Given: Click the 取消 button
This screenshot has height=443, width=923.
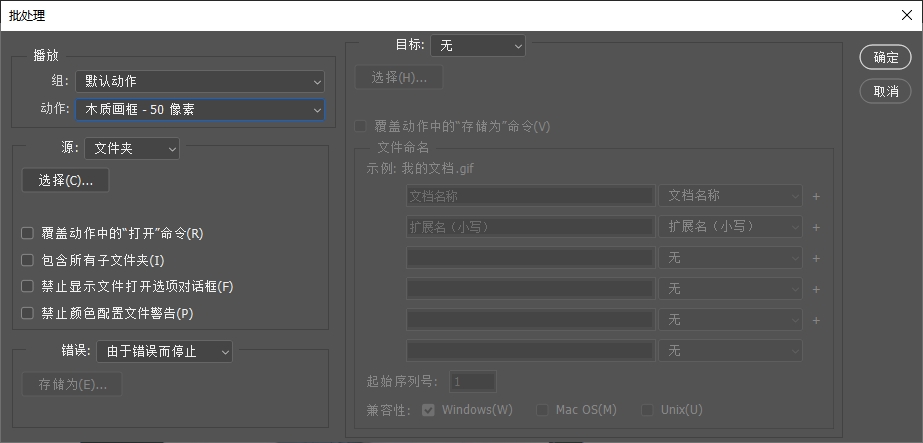Looking at the screenshot, I should [x=885, y=91].
